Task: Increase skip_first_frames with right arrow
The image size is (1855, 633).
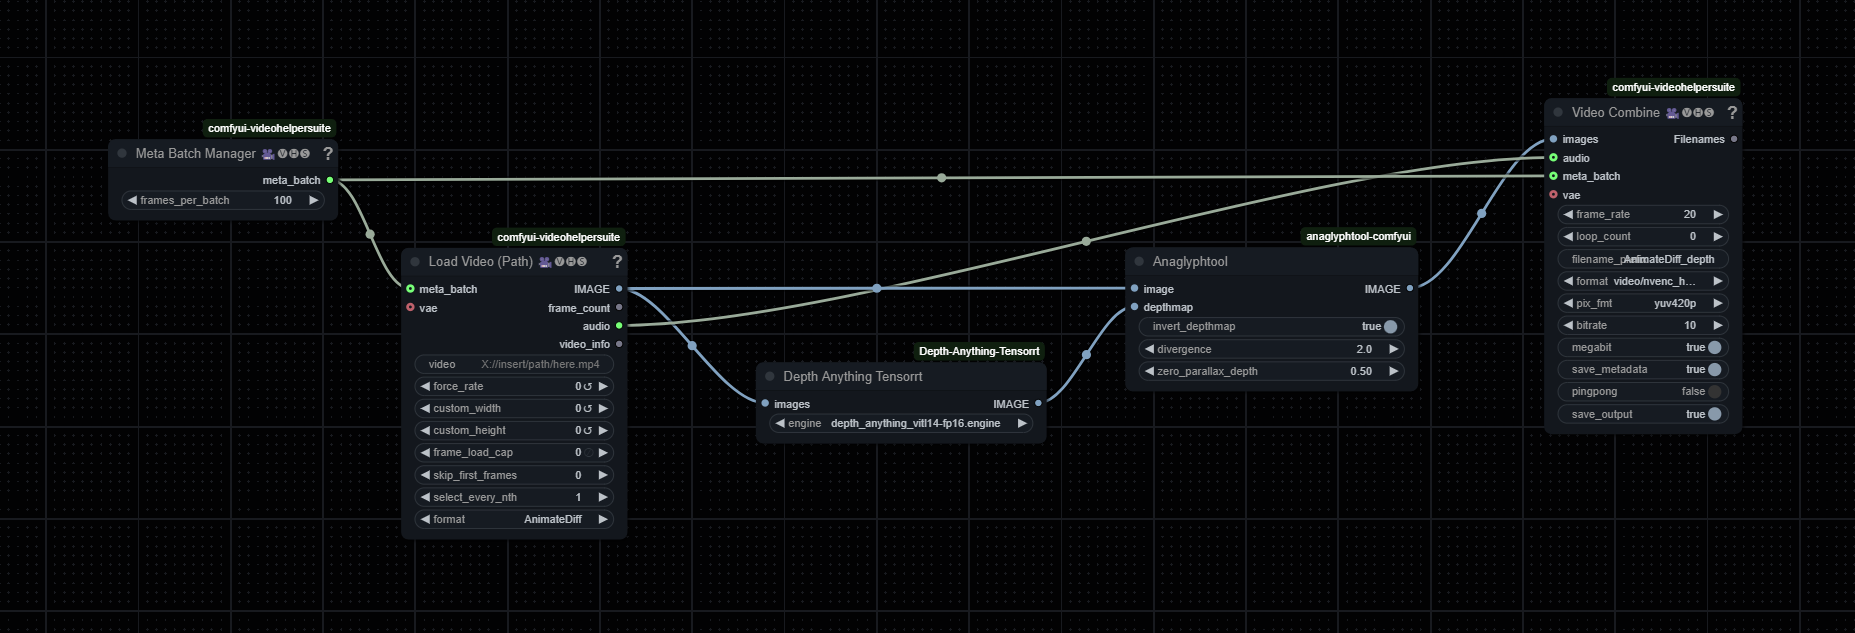Action: [603, 475]
